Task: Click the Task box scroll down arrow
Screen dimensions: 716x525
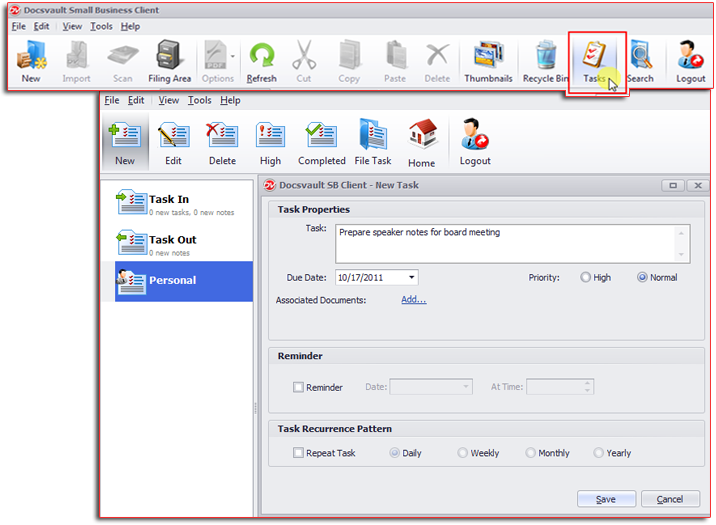Action: point(681,255)
